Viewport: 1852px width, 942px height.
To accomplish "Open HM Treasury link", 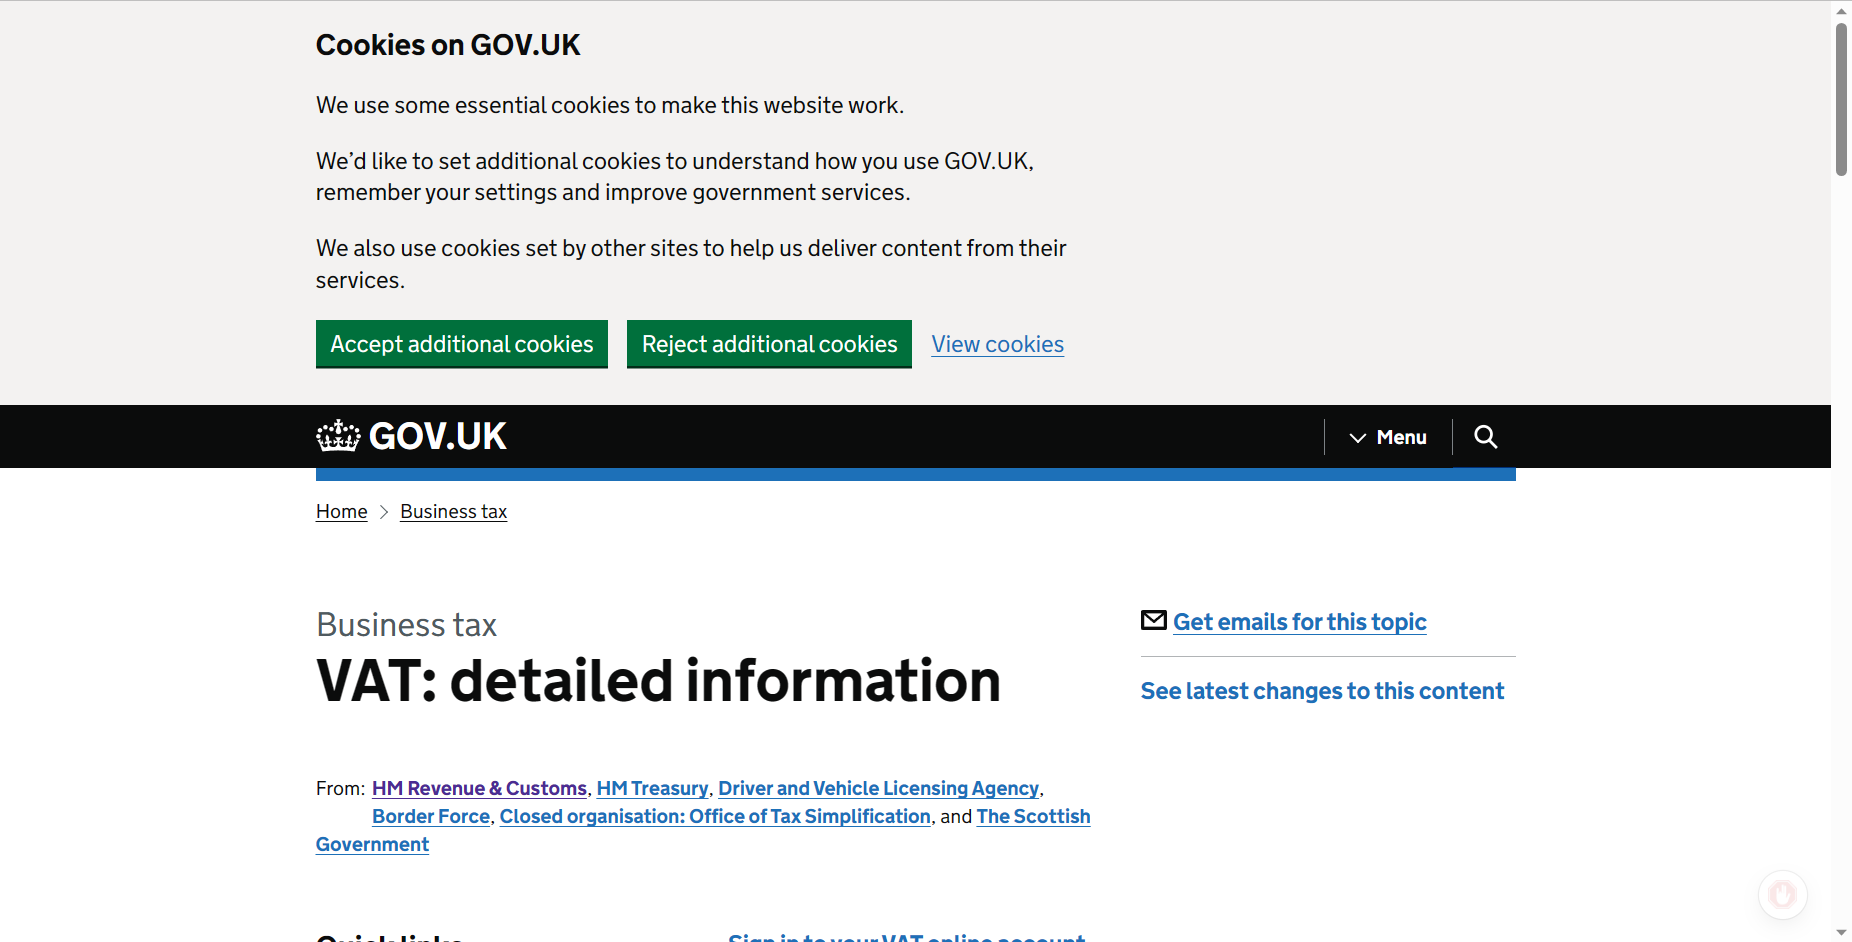I will click(x=652, y=788).
